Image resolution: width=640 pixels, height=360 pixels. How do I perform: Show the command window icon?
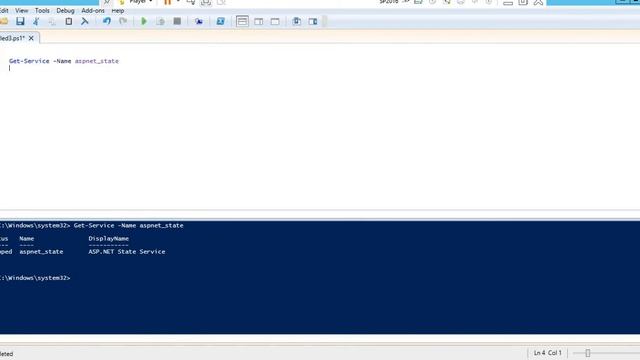297,21
